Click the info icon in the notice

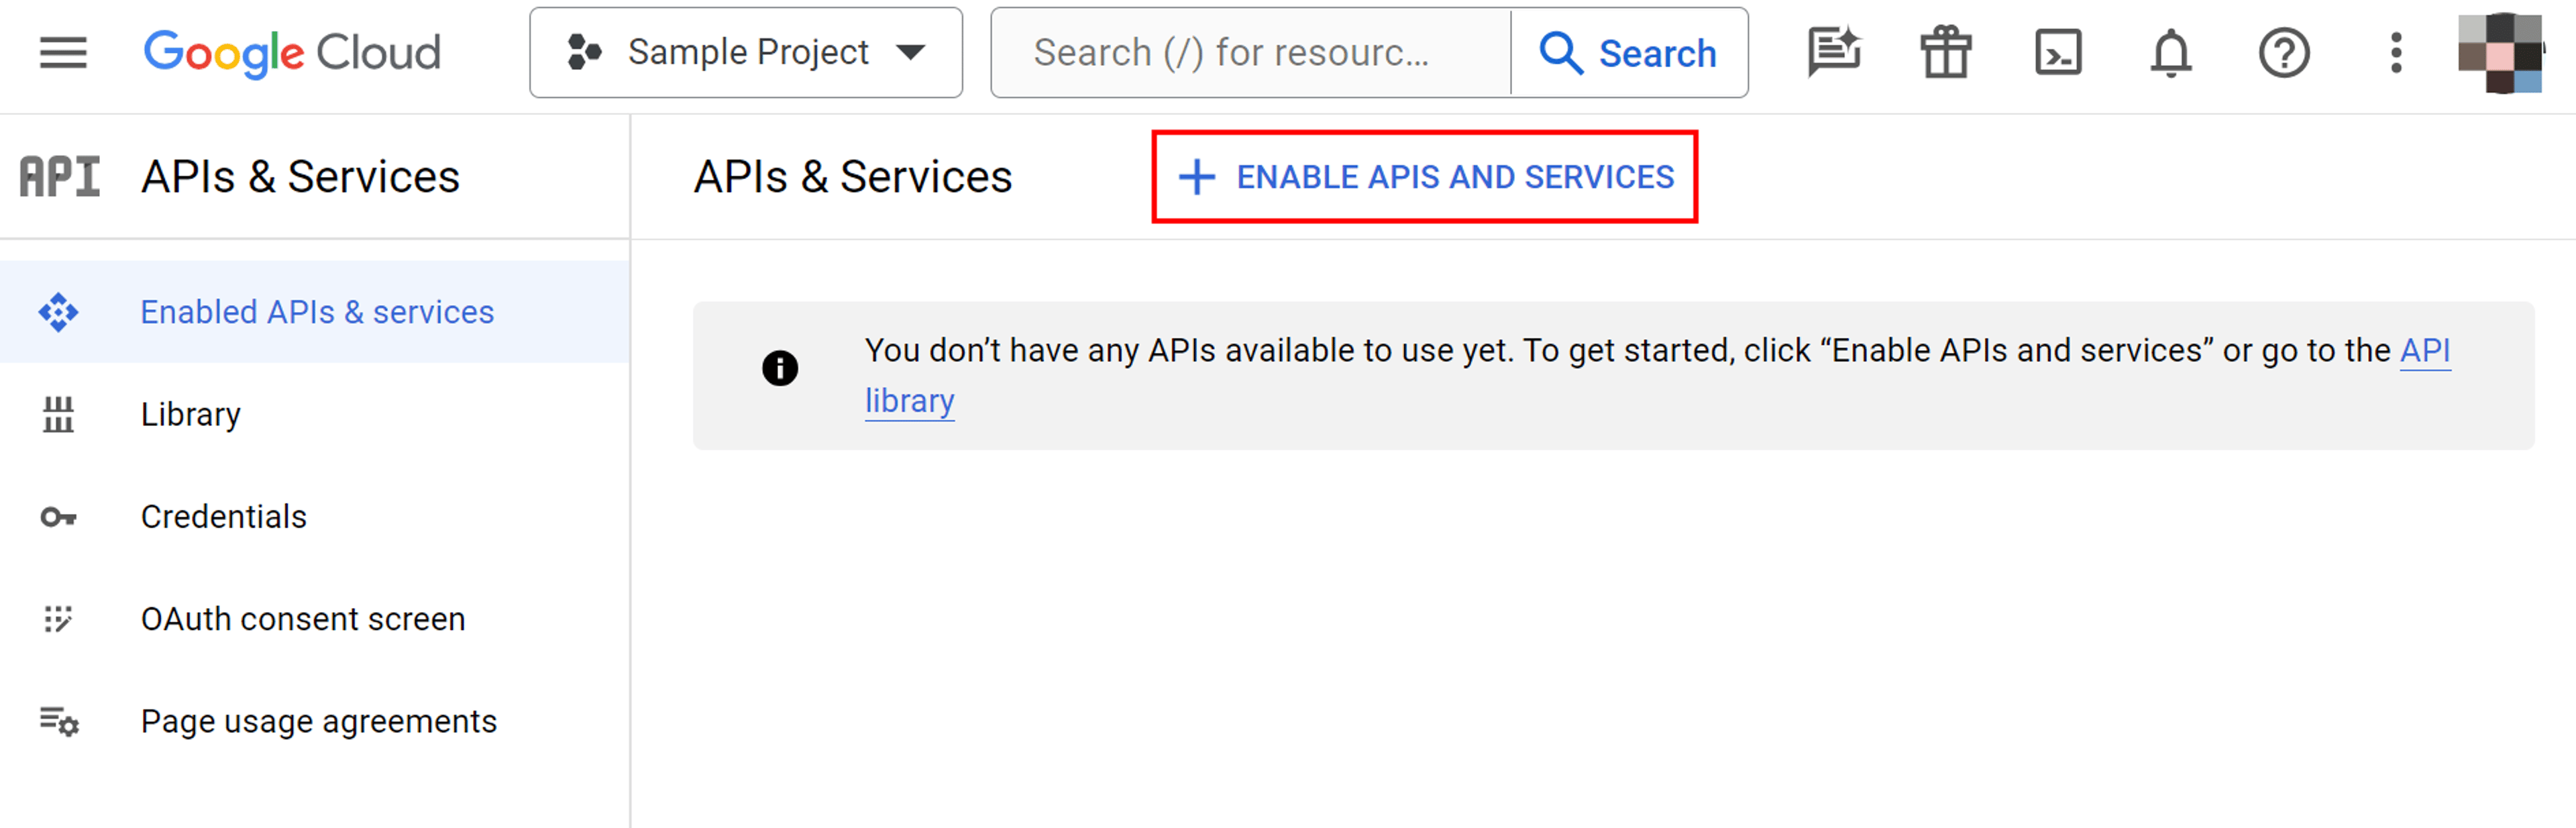(x=780, y=368)
